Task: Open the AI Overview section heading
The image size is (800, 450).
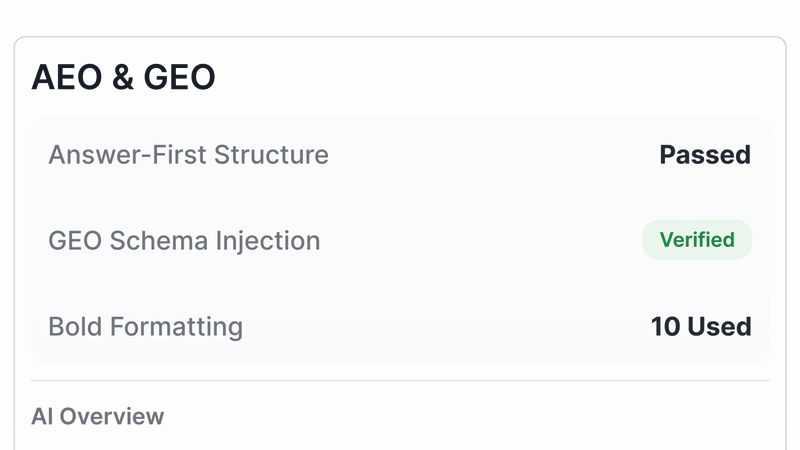Action: coord(97,416)
